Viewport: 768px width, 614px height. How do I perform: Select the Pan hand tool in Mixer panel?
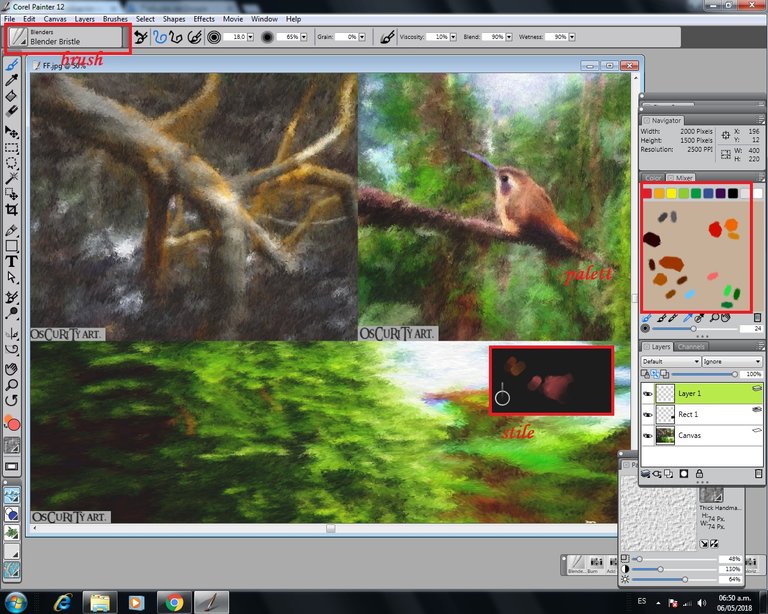[x=726, y=318]
